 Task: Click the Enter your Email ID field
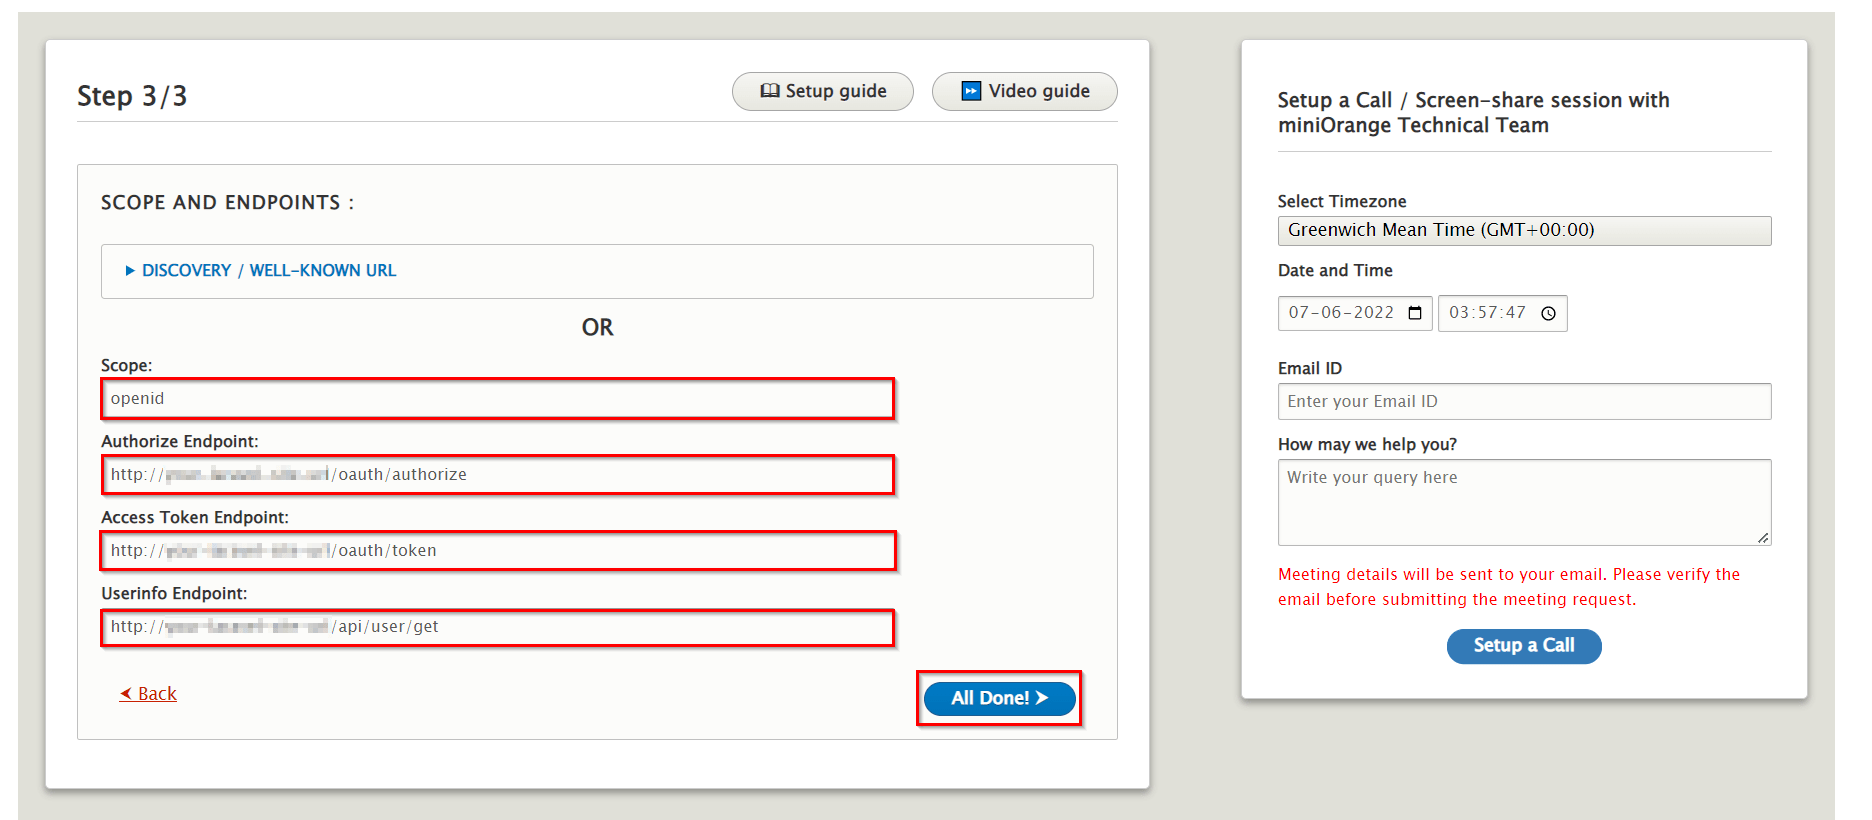point(1523,401)
